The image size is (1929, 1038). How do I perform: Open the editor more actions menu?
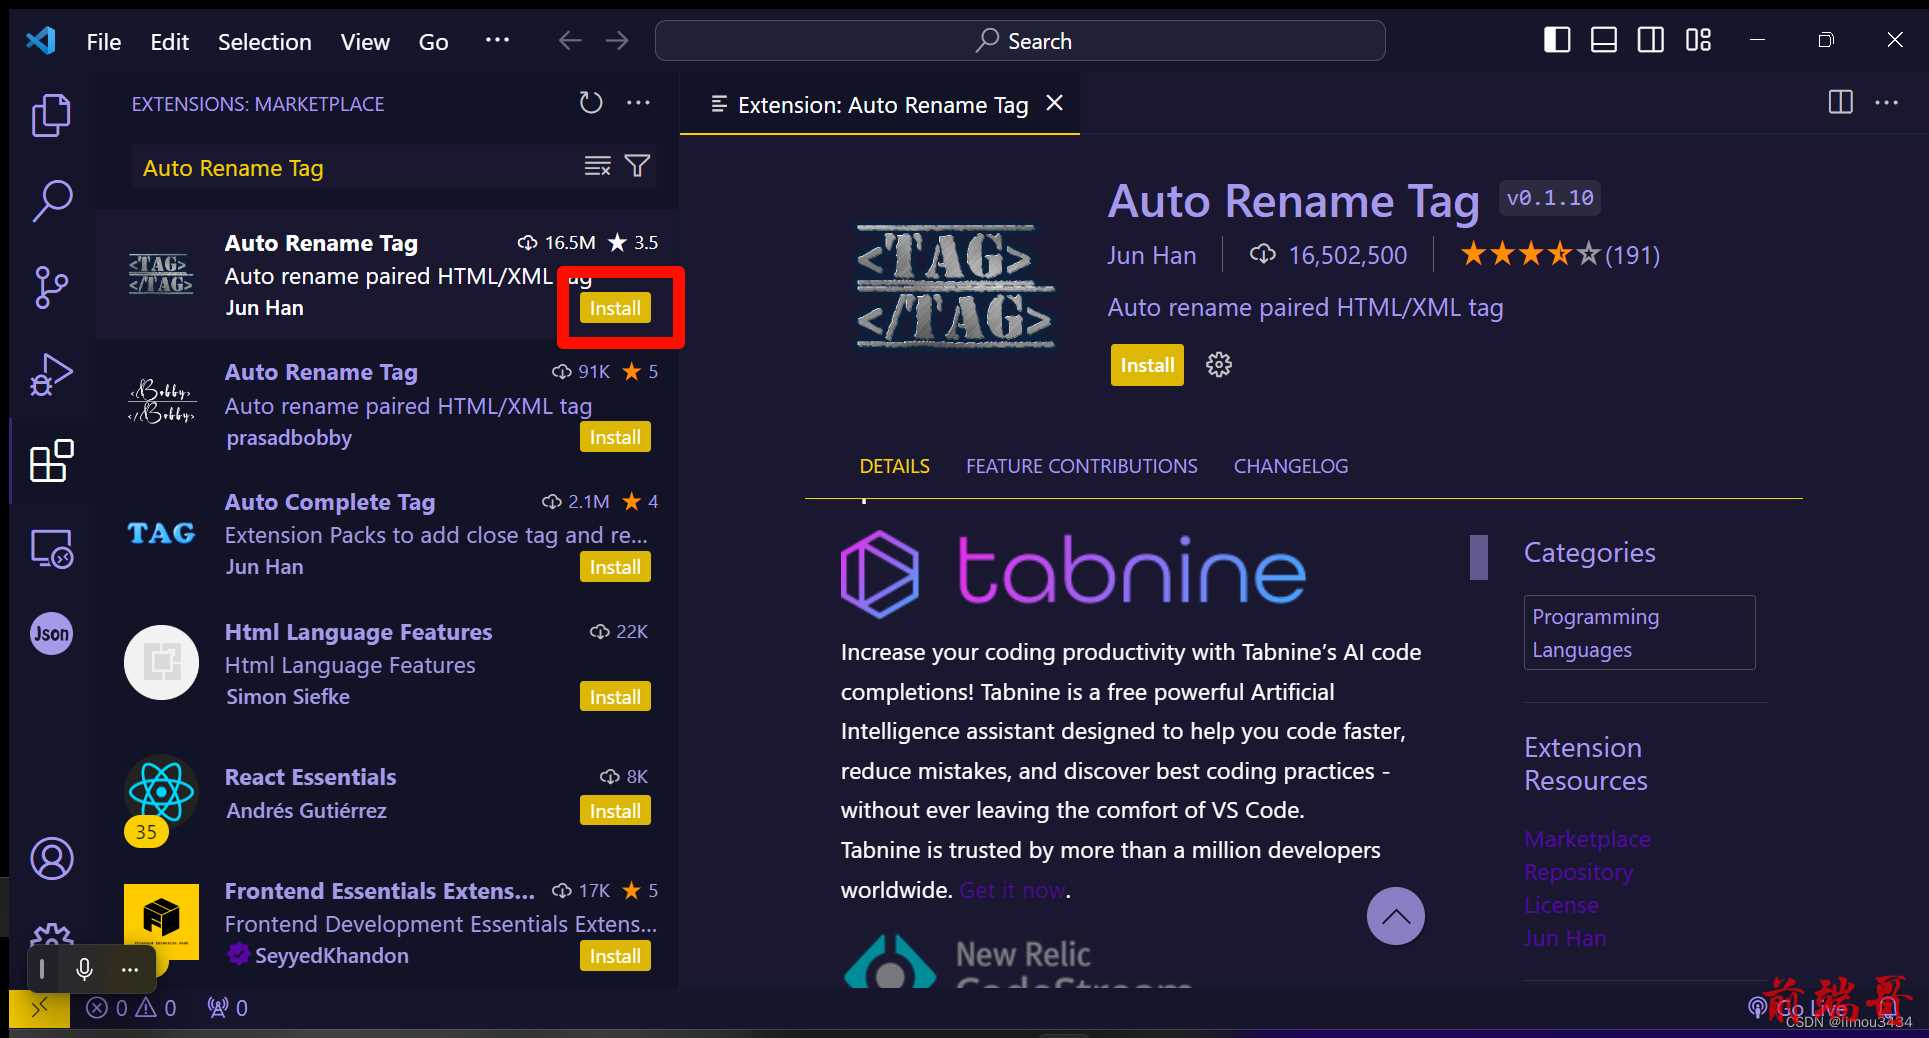pyautogui.click(x=1886, y=103)
